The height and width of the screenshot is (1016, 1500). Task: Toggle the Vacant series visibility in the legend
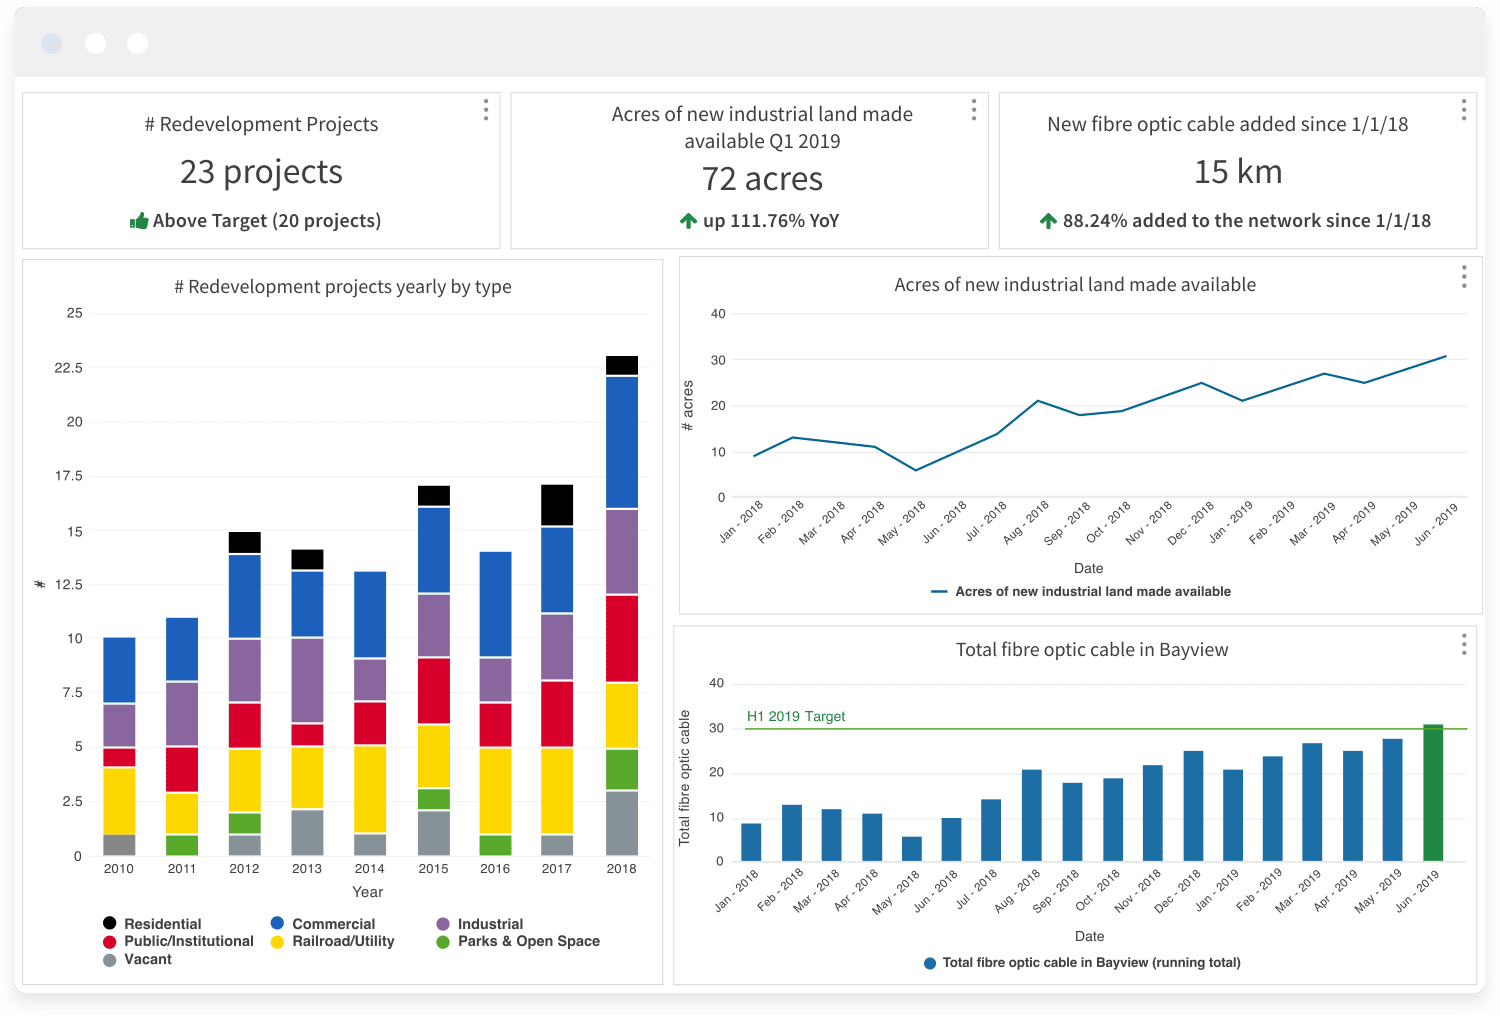tap(147, 959)
